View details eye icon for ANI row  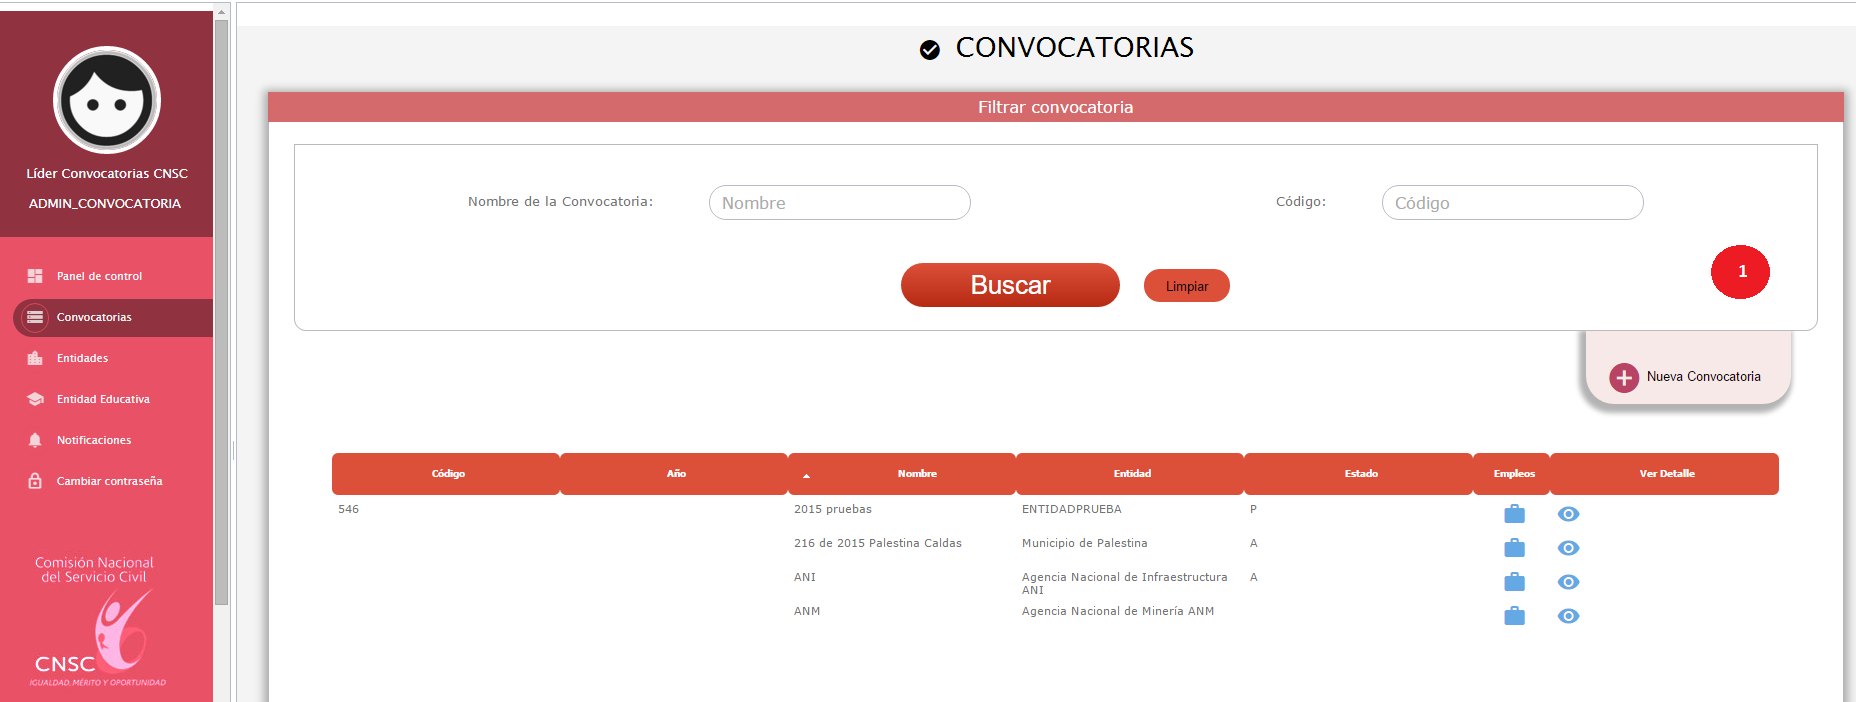coord(1568,582)
